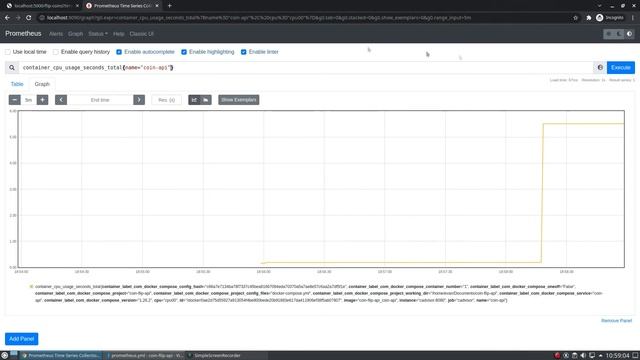The height and width of the screenshot is (360, 640).
Task: Click the Incognito profile icon
Action: [x=610, y=18]
